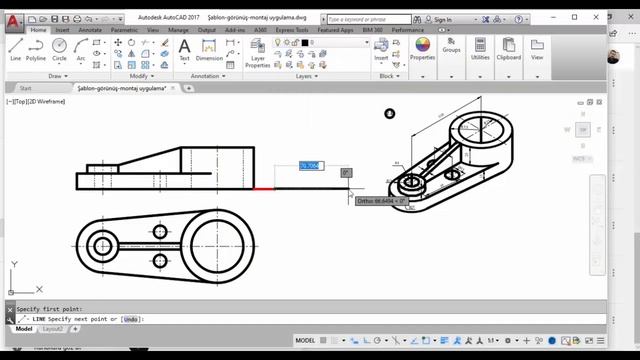The image size is (640, 360).
Task: Select the Line tool
Action: point(16,49)
